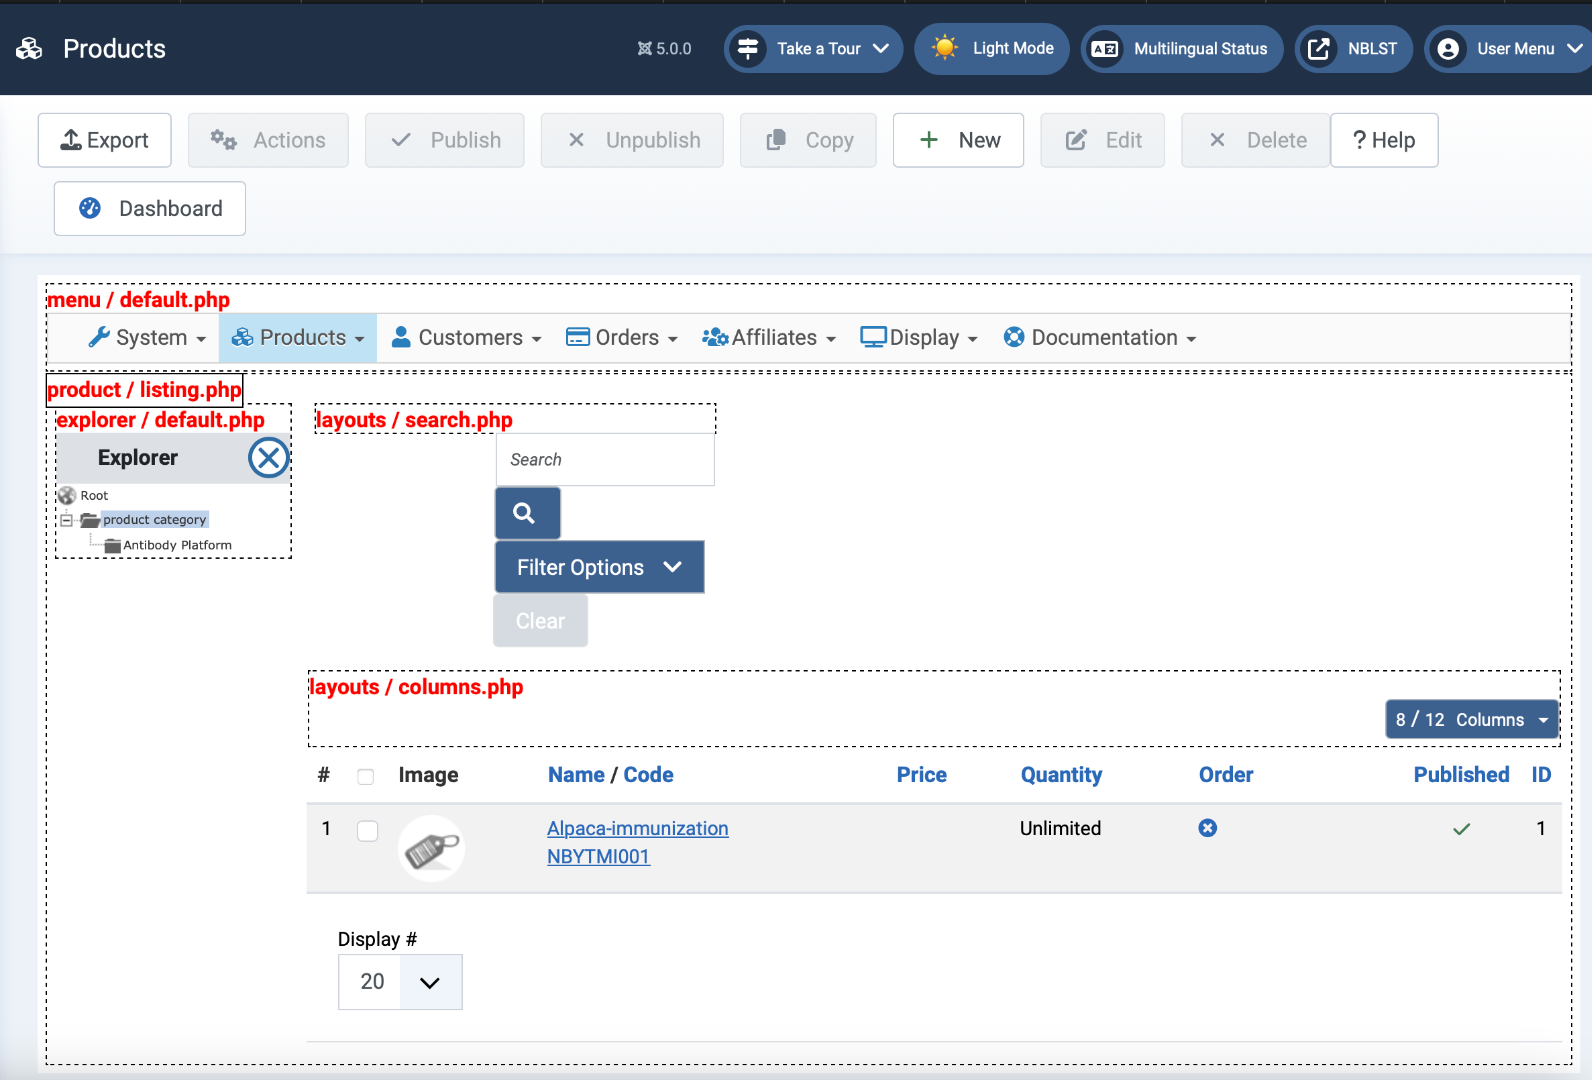Click the Joomla 5.0.0 version icon
This screenshot has height=1080, width=1592.
point(645,48)
